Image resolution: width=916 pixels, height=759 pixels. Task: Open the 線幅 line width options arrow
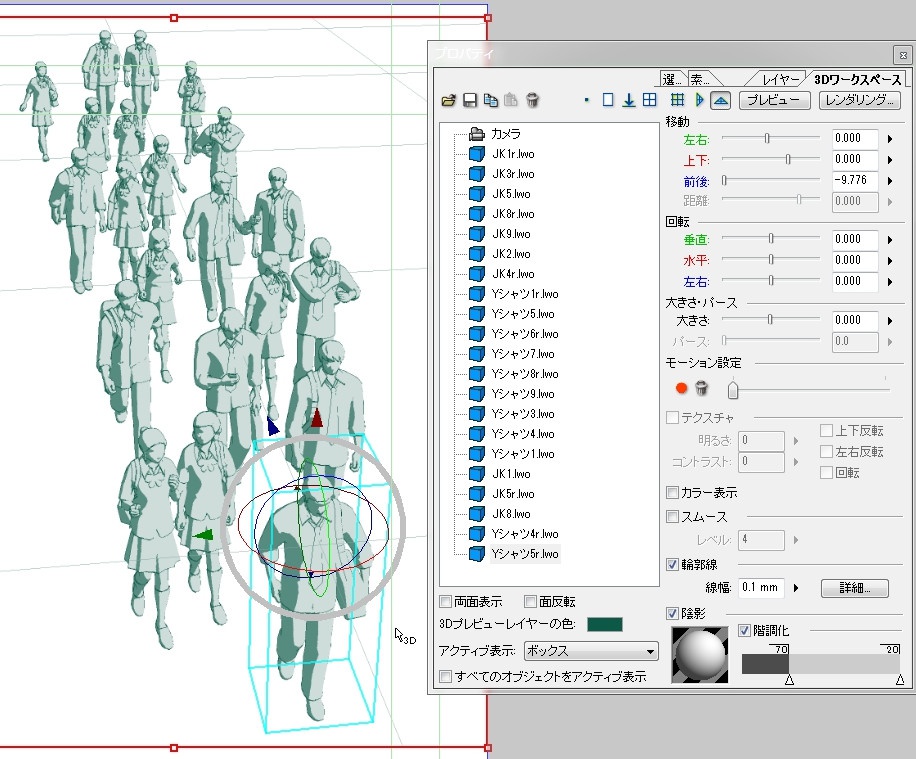pos(795,589)
